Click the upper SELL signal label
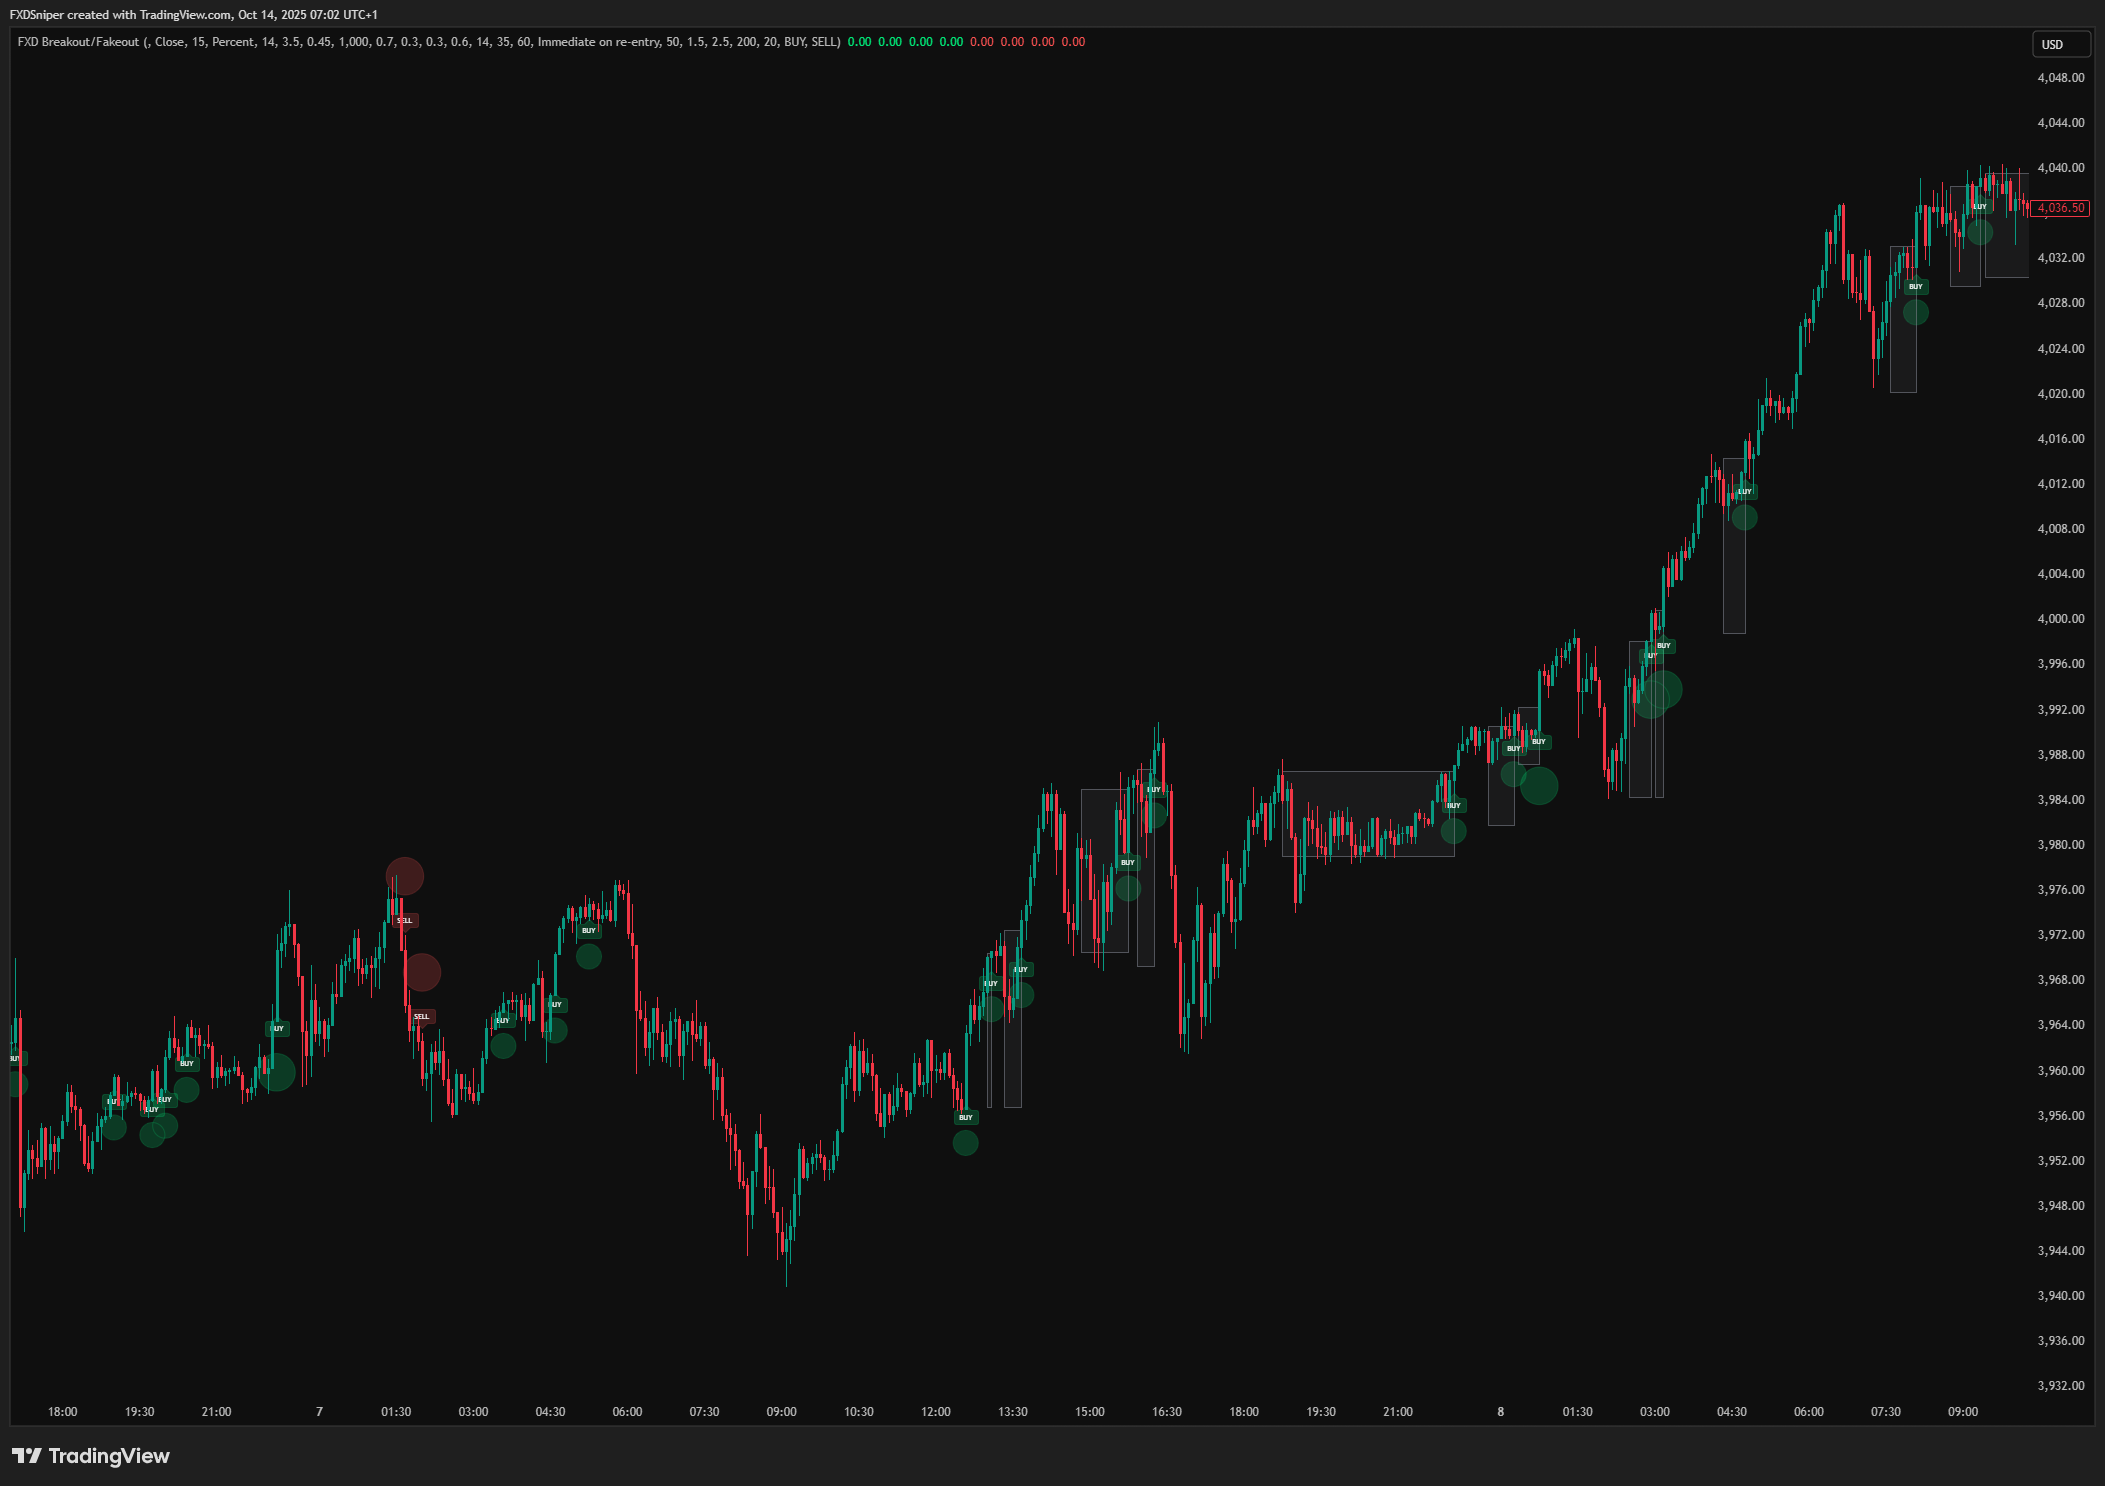 pos(405,920)
